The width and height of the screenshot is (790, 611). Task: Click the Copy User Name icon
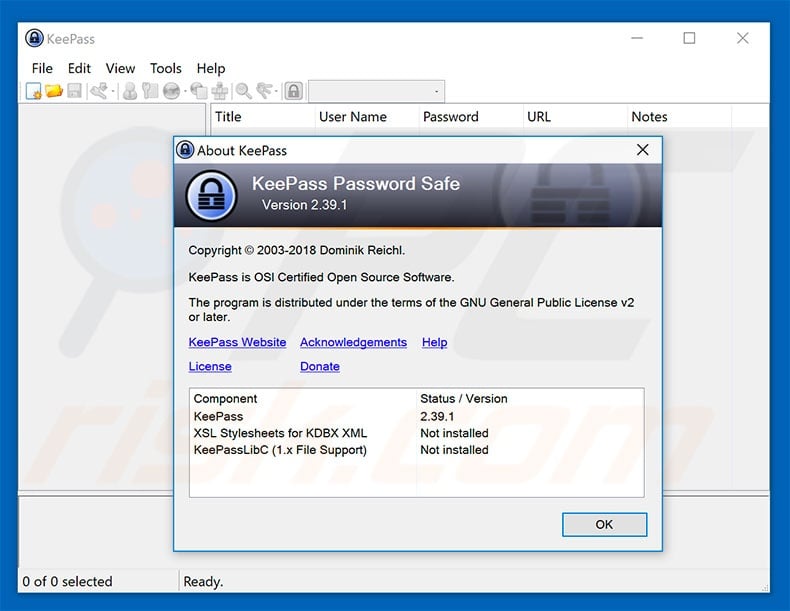(x=130, y=91)
